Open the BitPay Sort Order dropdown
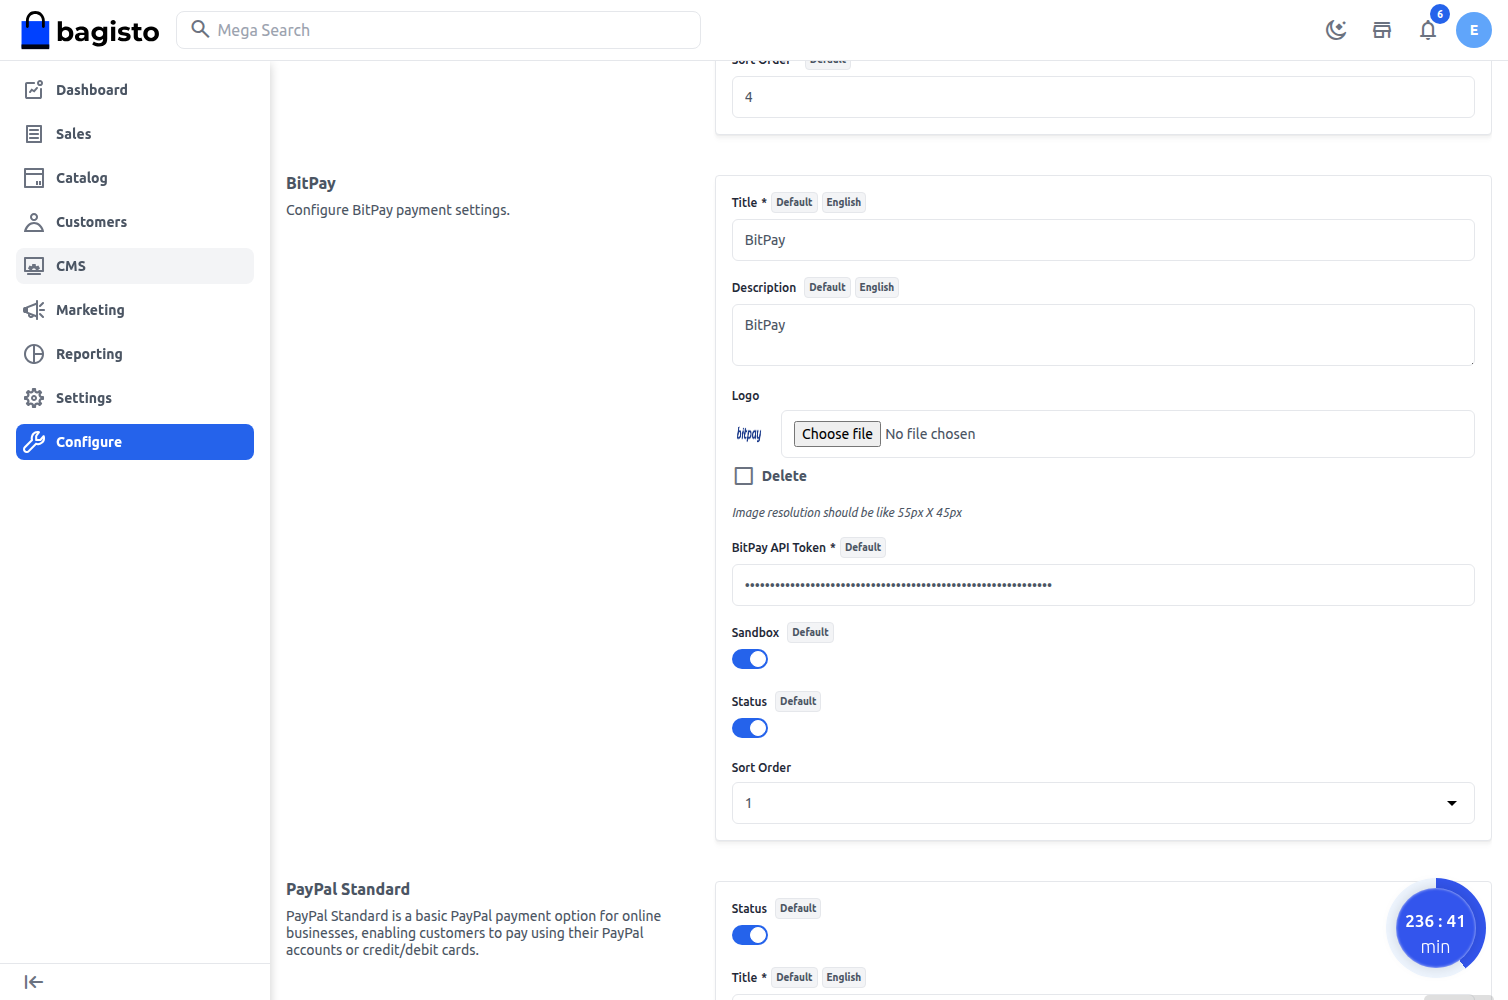This screenshot has width=1508, height=1000. click(1103, 803)
